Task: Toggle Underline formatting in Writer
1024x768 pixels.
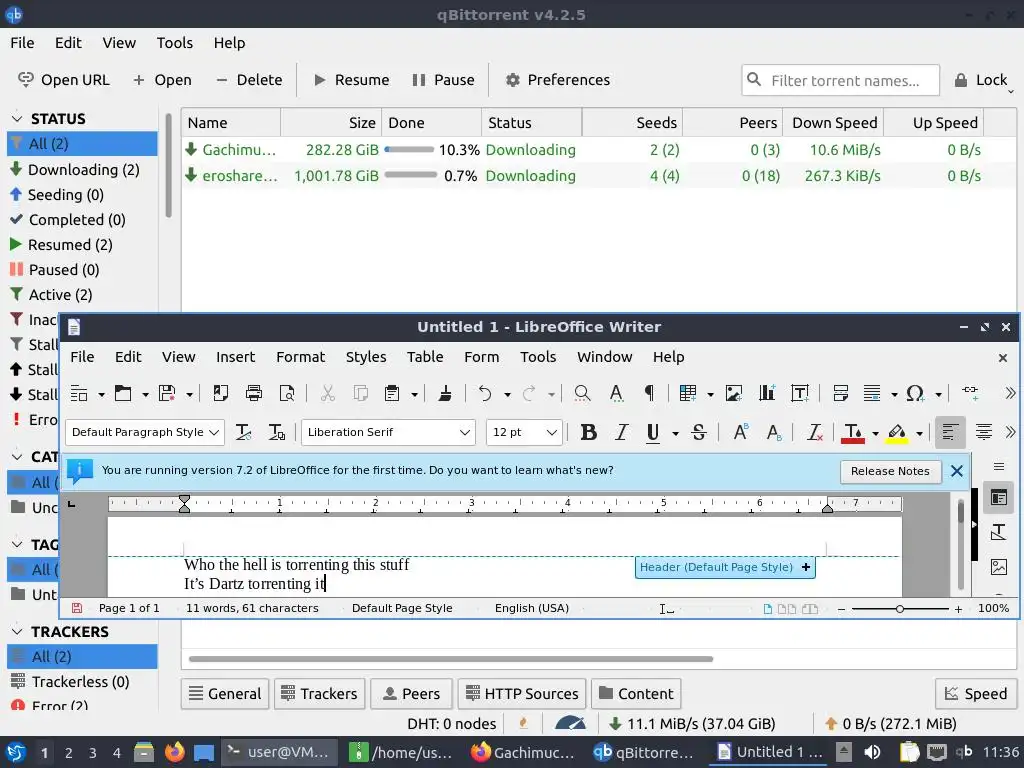Action: coord(652,432)
